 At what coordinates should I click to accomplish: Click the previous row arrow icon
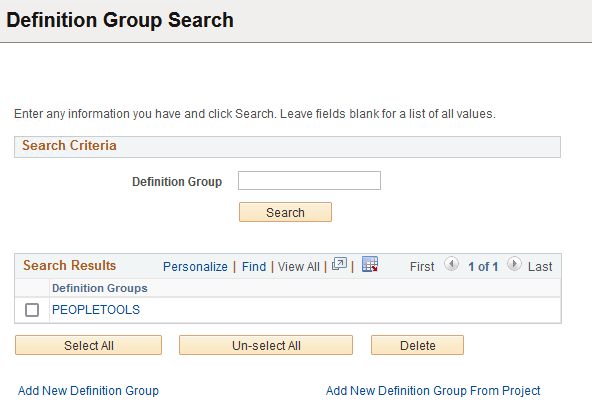[x=451, y=264]
